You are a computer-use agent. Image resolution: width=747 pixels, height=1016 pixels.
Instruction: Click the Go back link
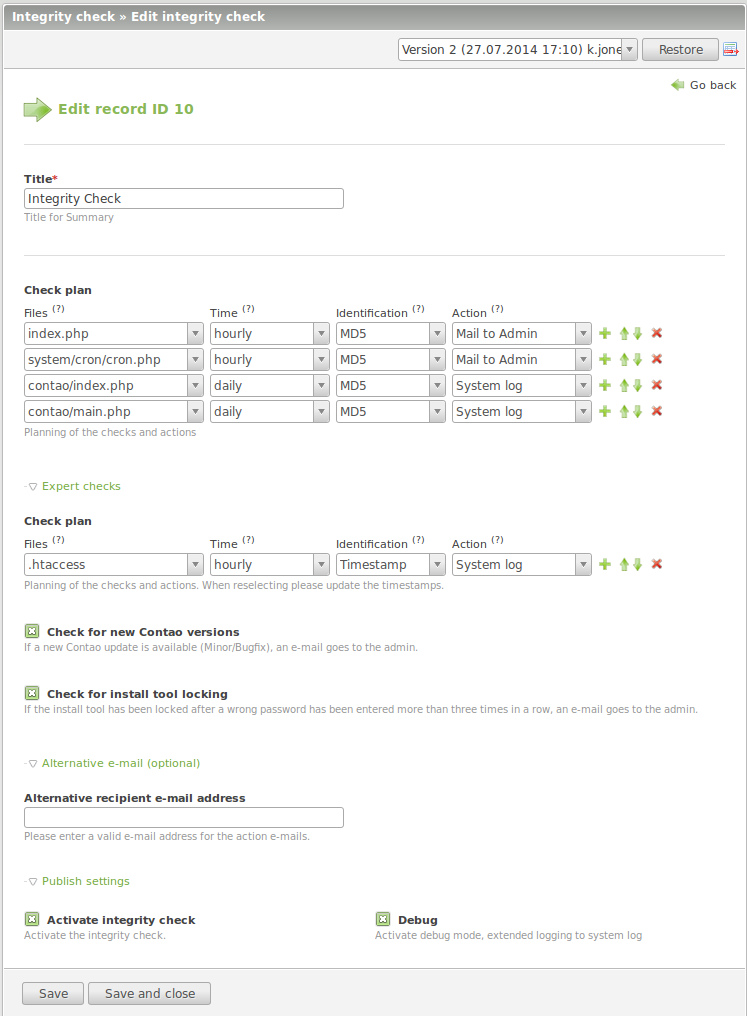click(x=704, y=86)
